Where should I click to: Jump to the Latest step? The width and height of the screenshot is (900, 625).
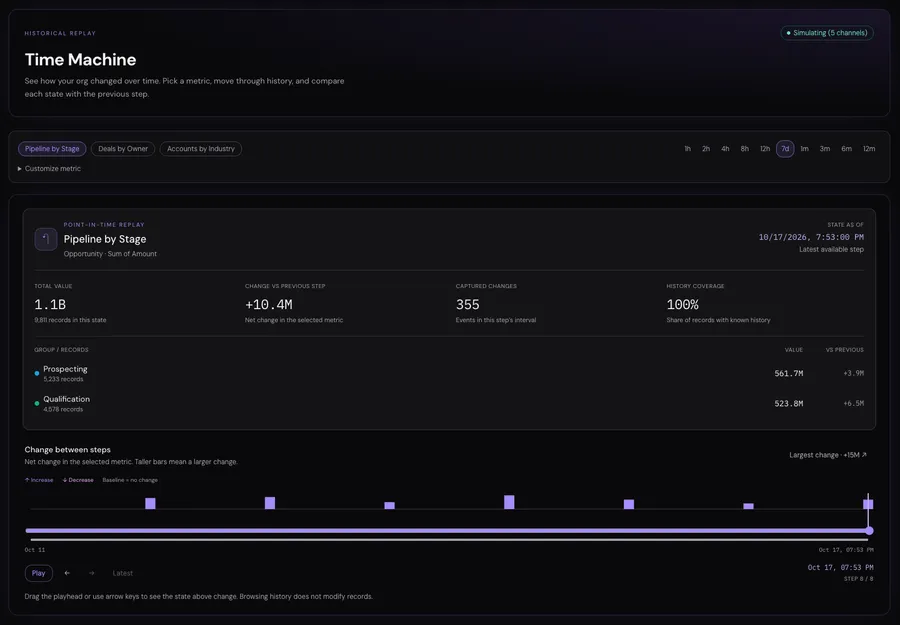[123, 573]
